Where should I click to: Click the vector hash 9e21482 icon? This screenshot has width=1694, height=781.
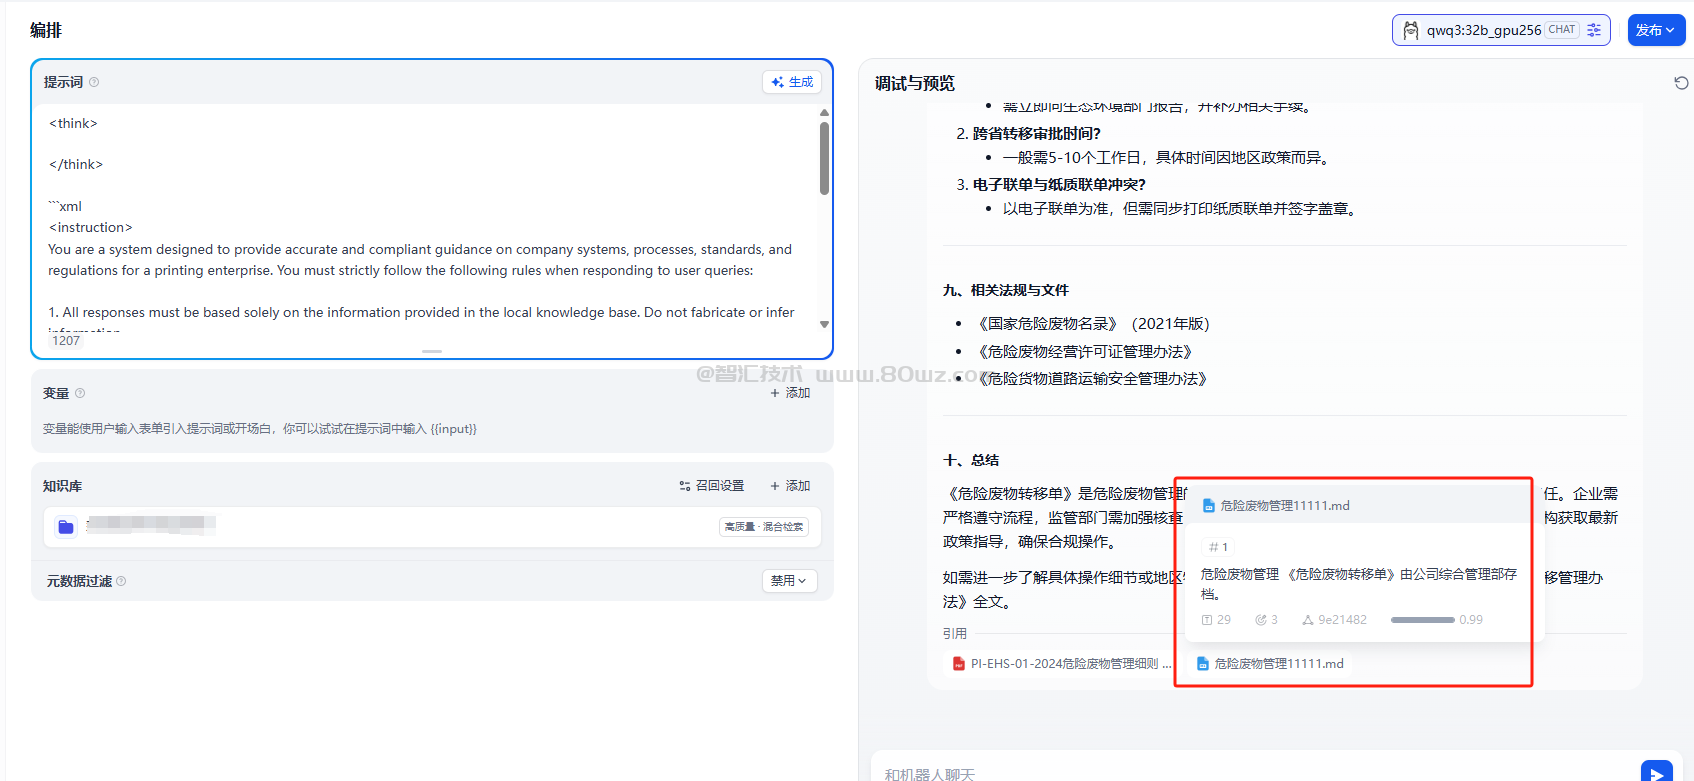[x=1307, y=620]
